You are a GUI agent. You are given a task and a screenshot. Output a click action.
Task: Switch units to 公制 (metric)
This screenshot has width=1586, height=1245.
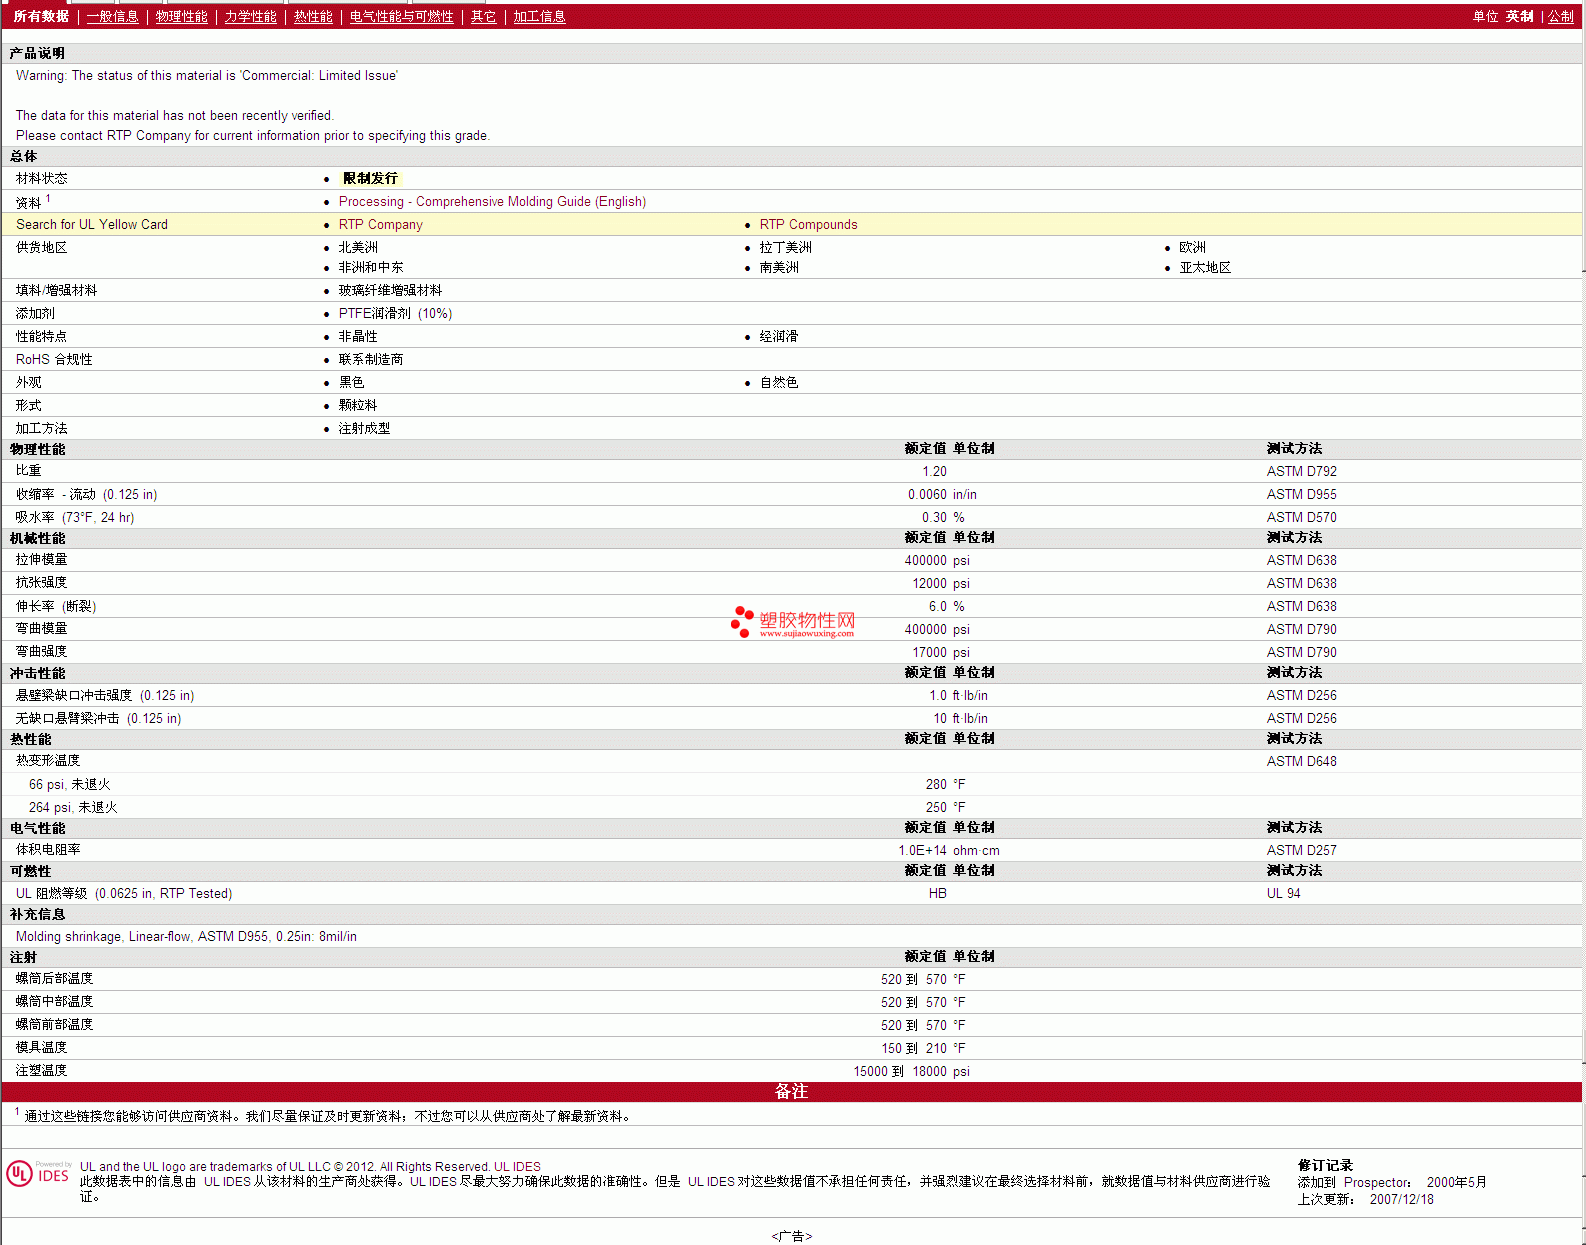1560,17
